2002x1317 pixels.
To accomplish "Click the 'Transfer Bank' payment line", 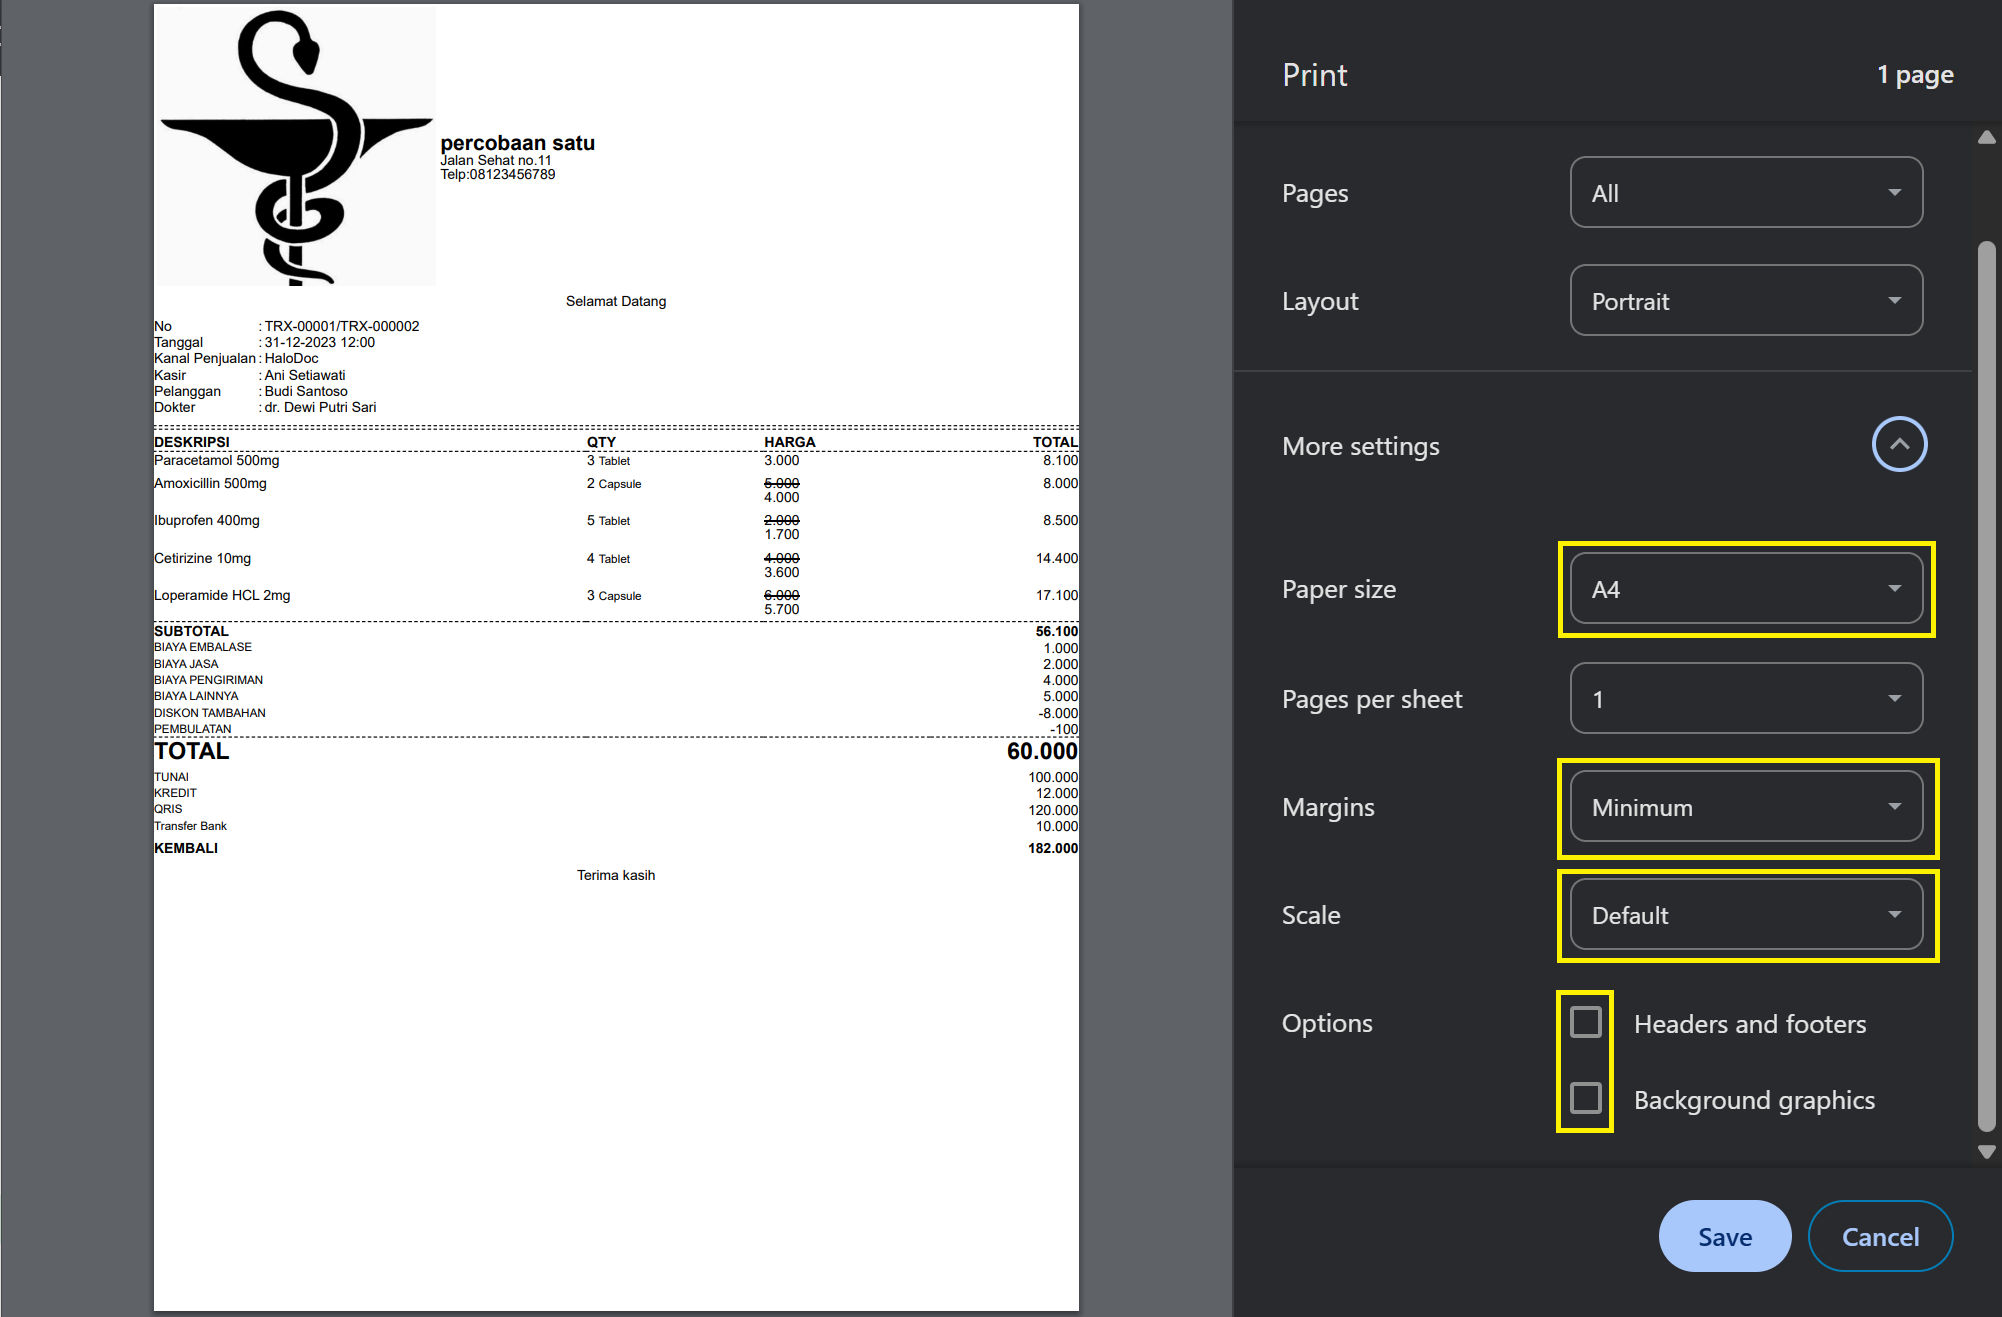I will [x=616, y=826].
